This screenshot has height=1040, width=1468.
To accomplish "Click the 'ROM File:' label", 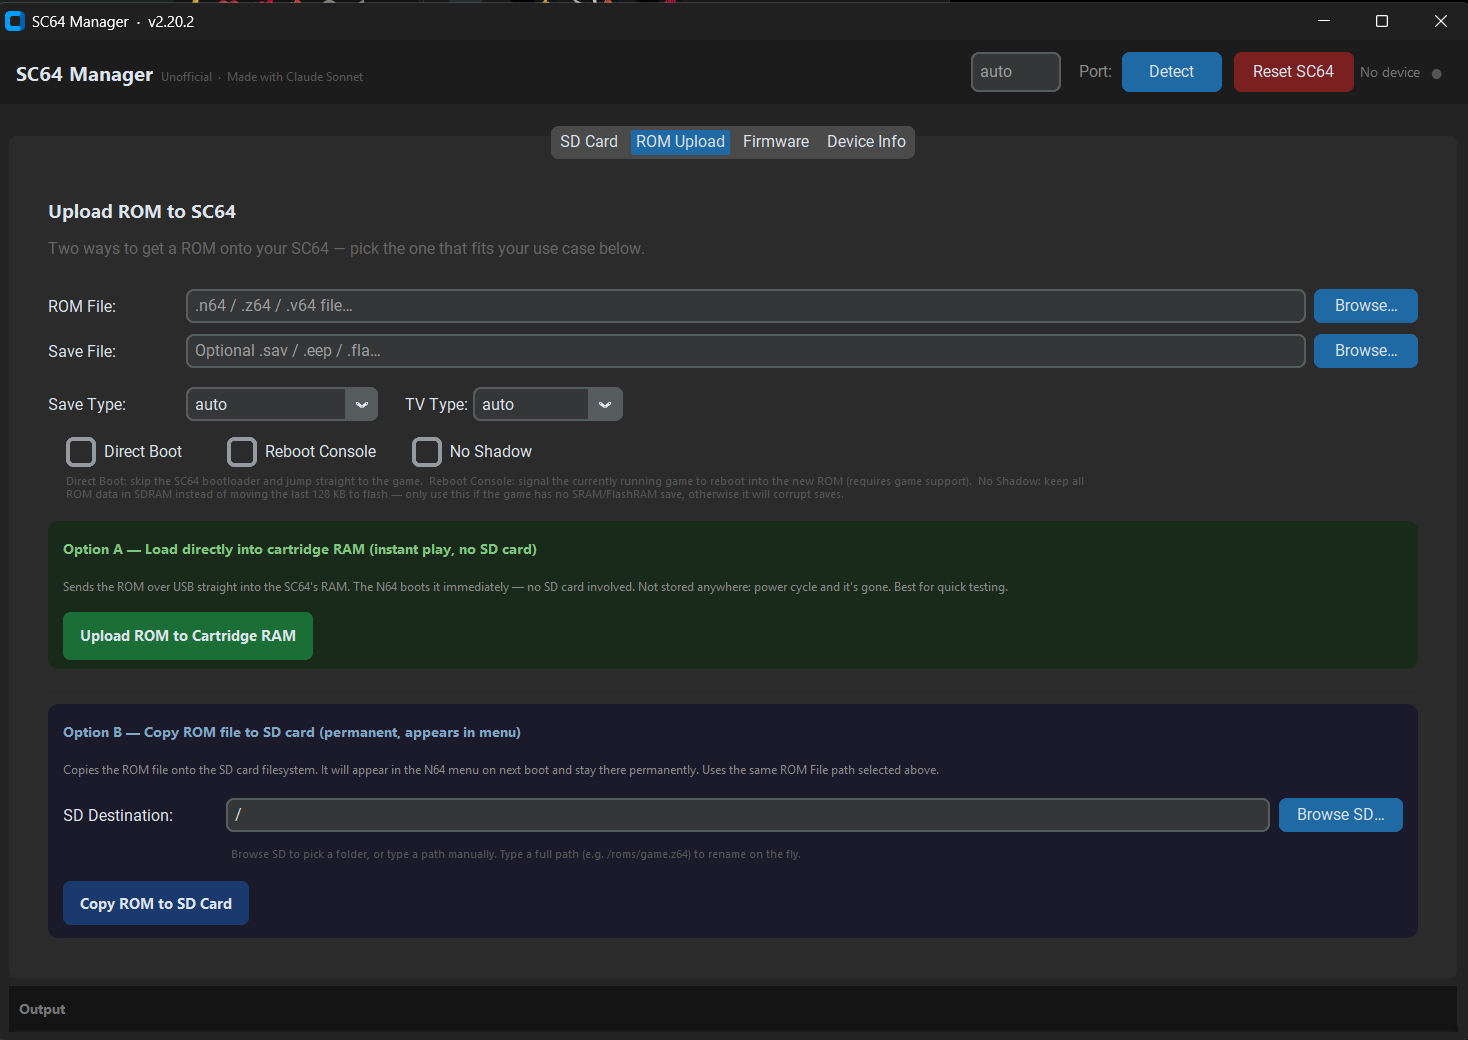I will pyautogui.click(x=82, y=307).
